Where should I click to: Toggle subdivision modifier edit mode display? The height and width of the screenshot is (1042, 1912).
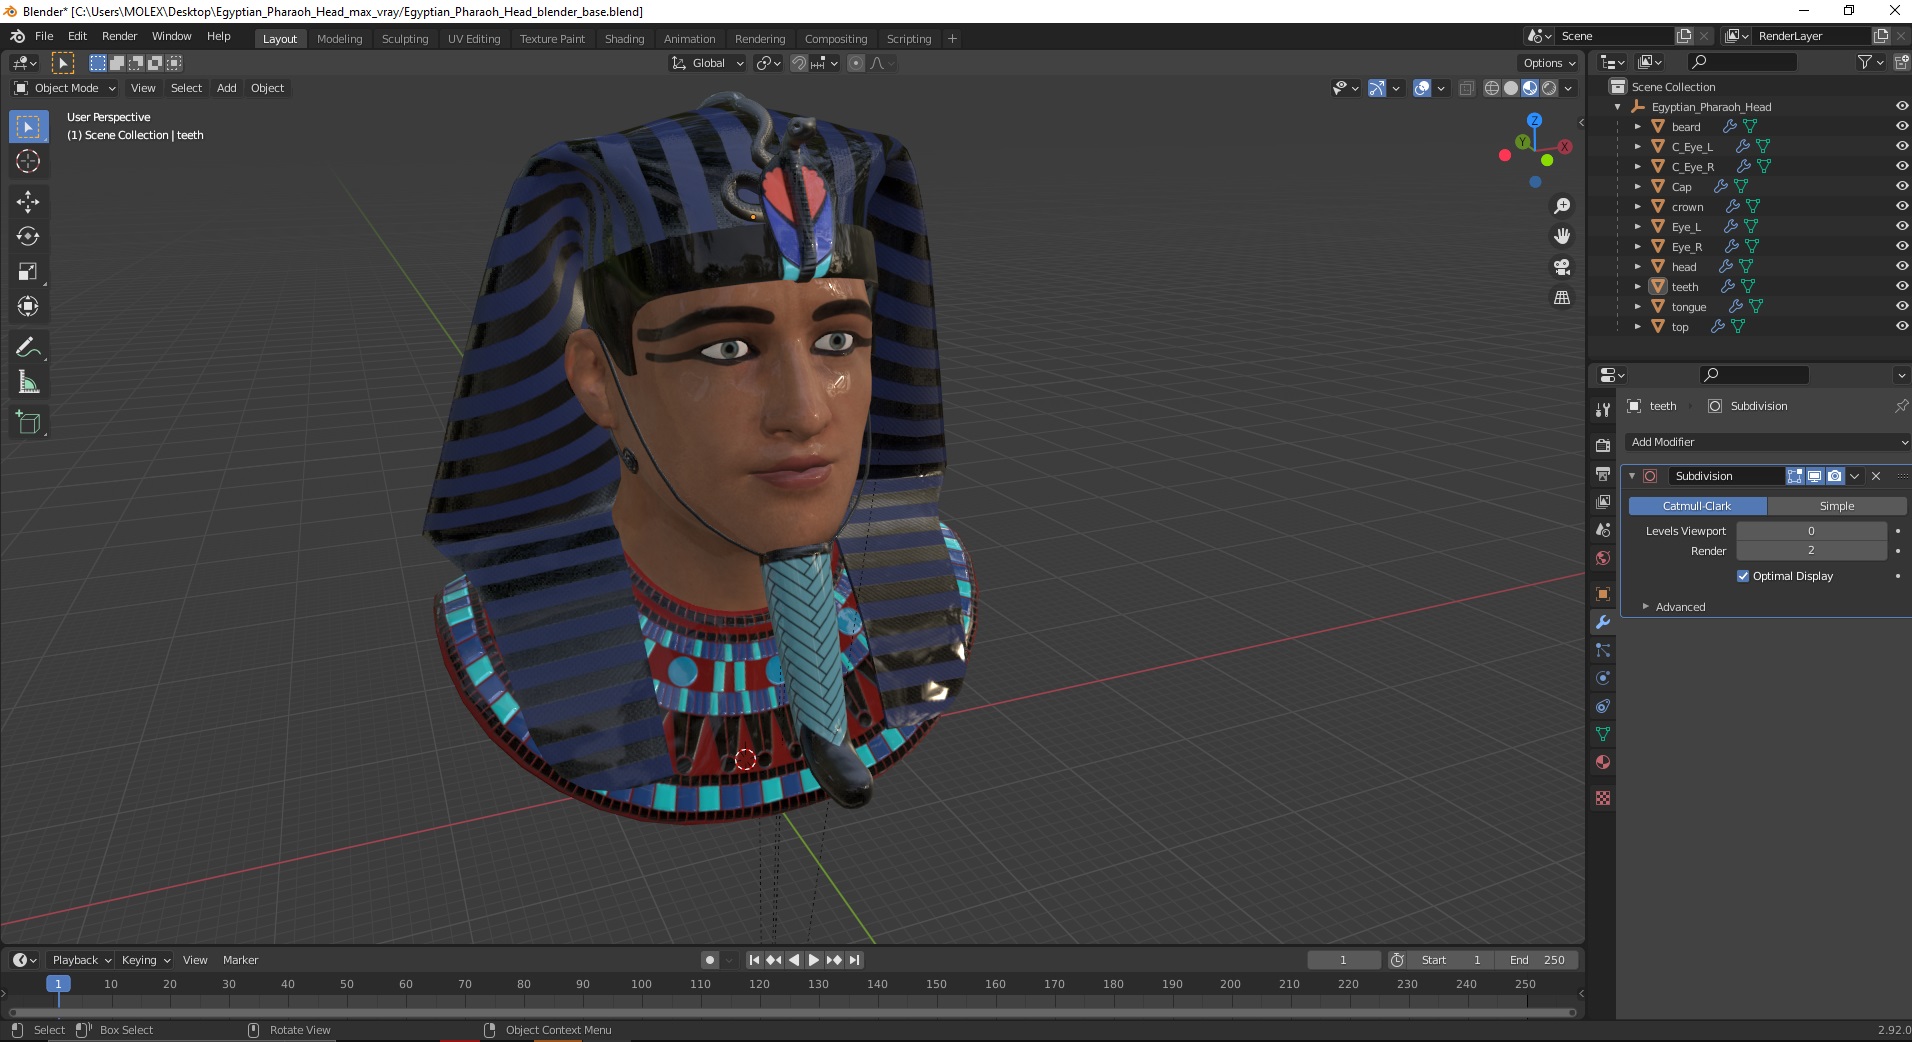[1795, 476]
